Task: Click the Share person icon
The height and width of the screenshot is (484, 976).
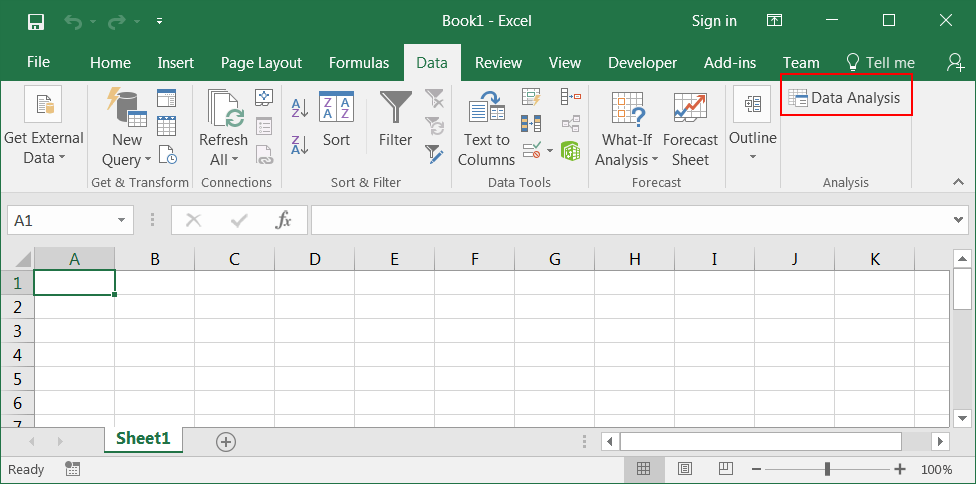Action: [x=955, y=62]
